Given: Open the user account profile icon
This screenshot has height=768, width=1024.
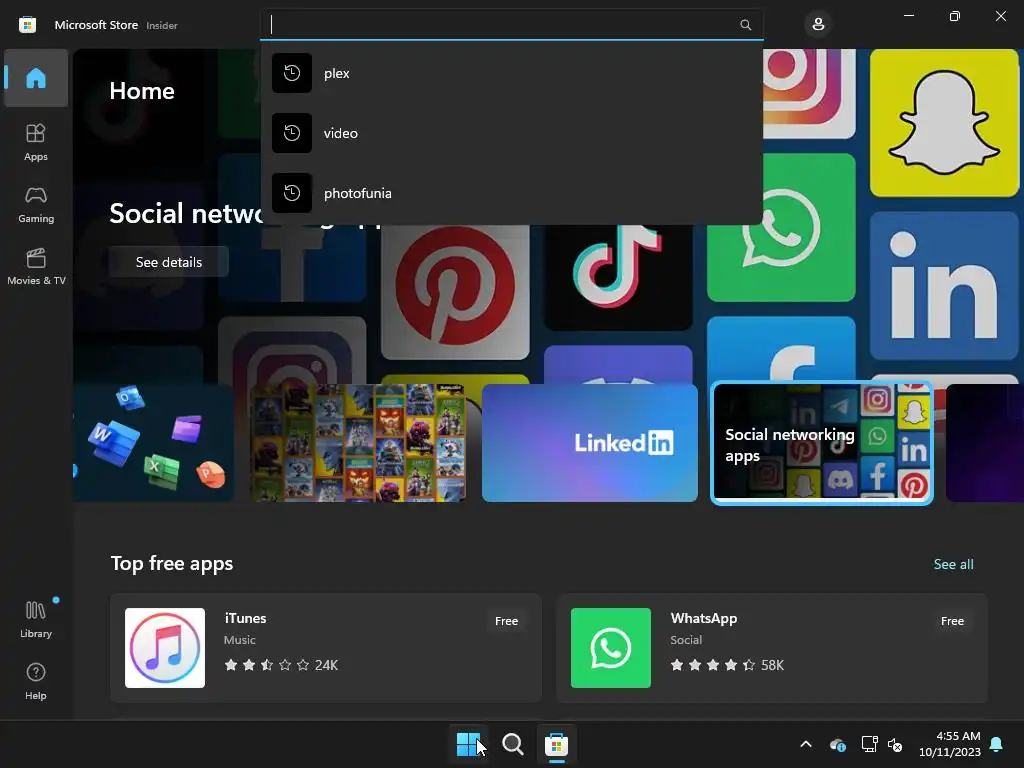Looking at the screenshot, I should point(818,25).
